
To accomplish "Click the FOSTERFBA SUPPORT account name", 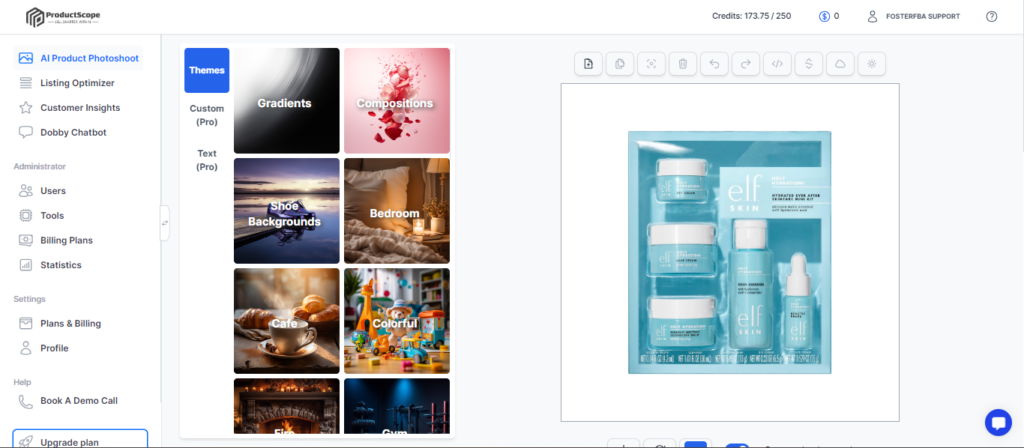I will [923, 16].
